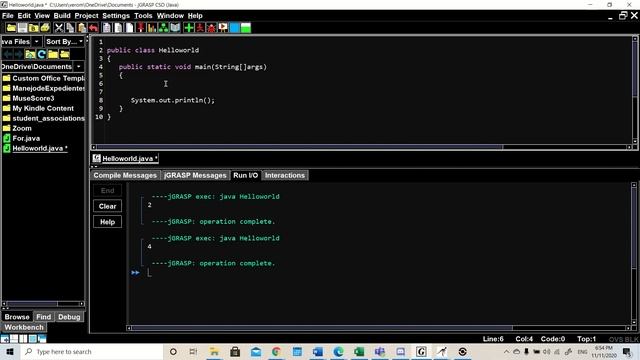The width and height of the screenshot is (640, 360).
Task: Click the browser back arrow icon
Action: click(x=8, y=54)
